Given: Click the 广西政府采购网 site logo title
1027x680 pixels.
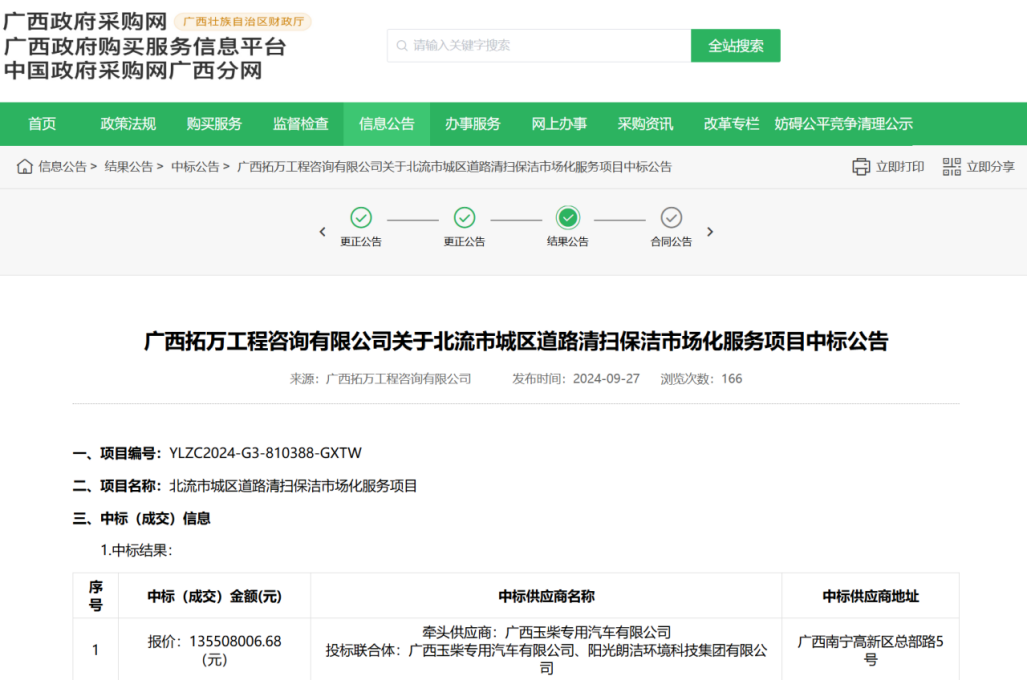Looking at the screenshot, I should (85, 22).
